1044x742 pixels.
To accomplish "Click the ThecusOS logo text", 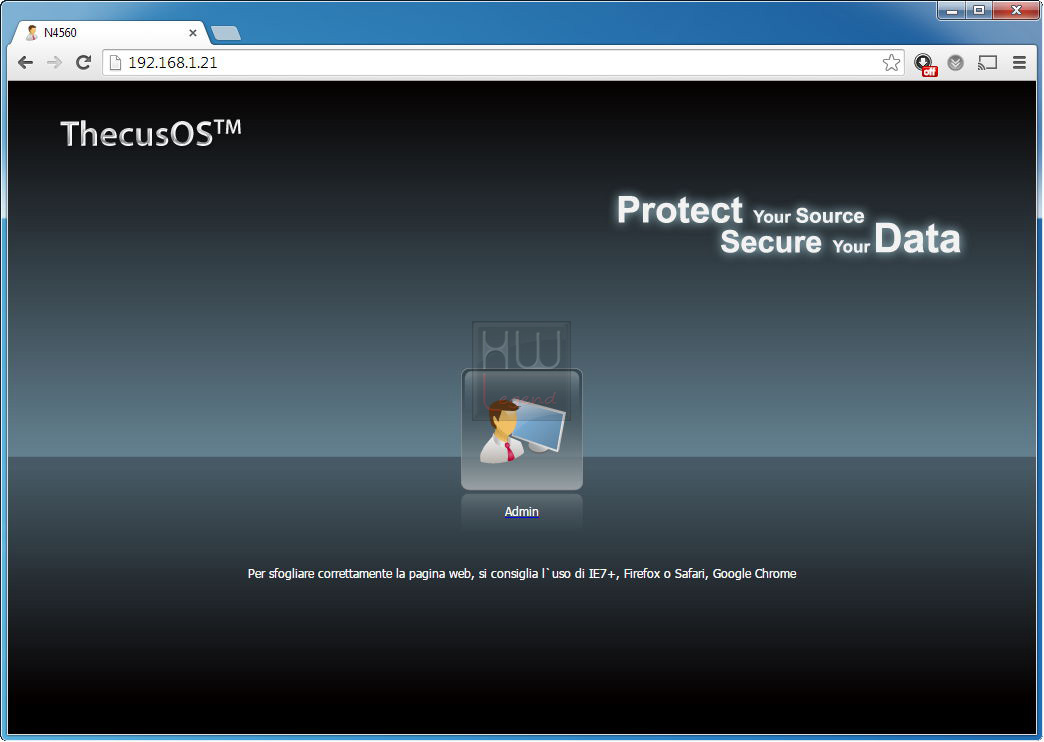I will (x=151, y=133).
